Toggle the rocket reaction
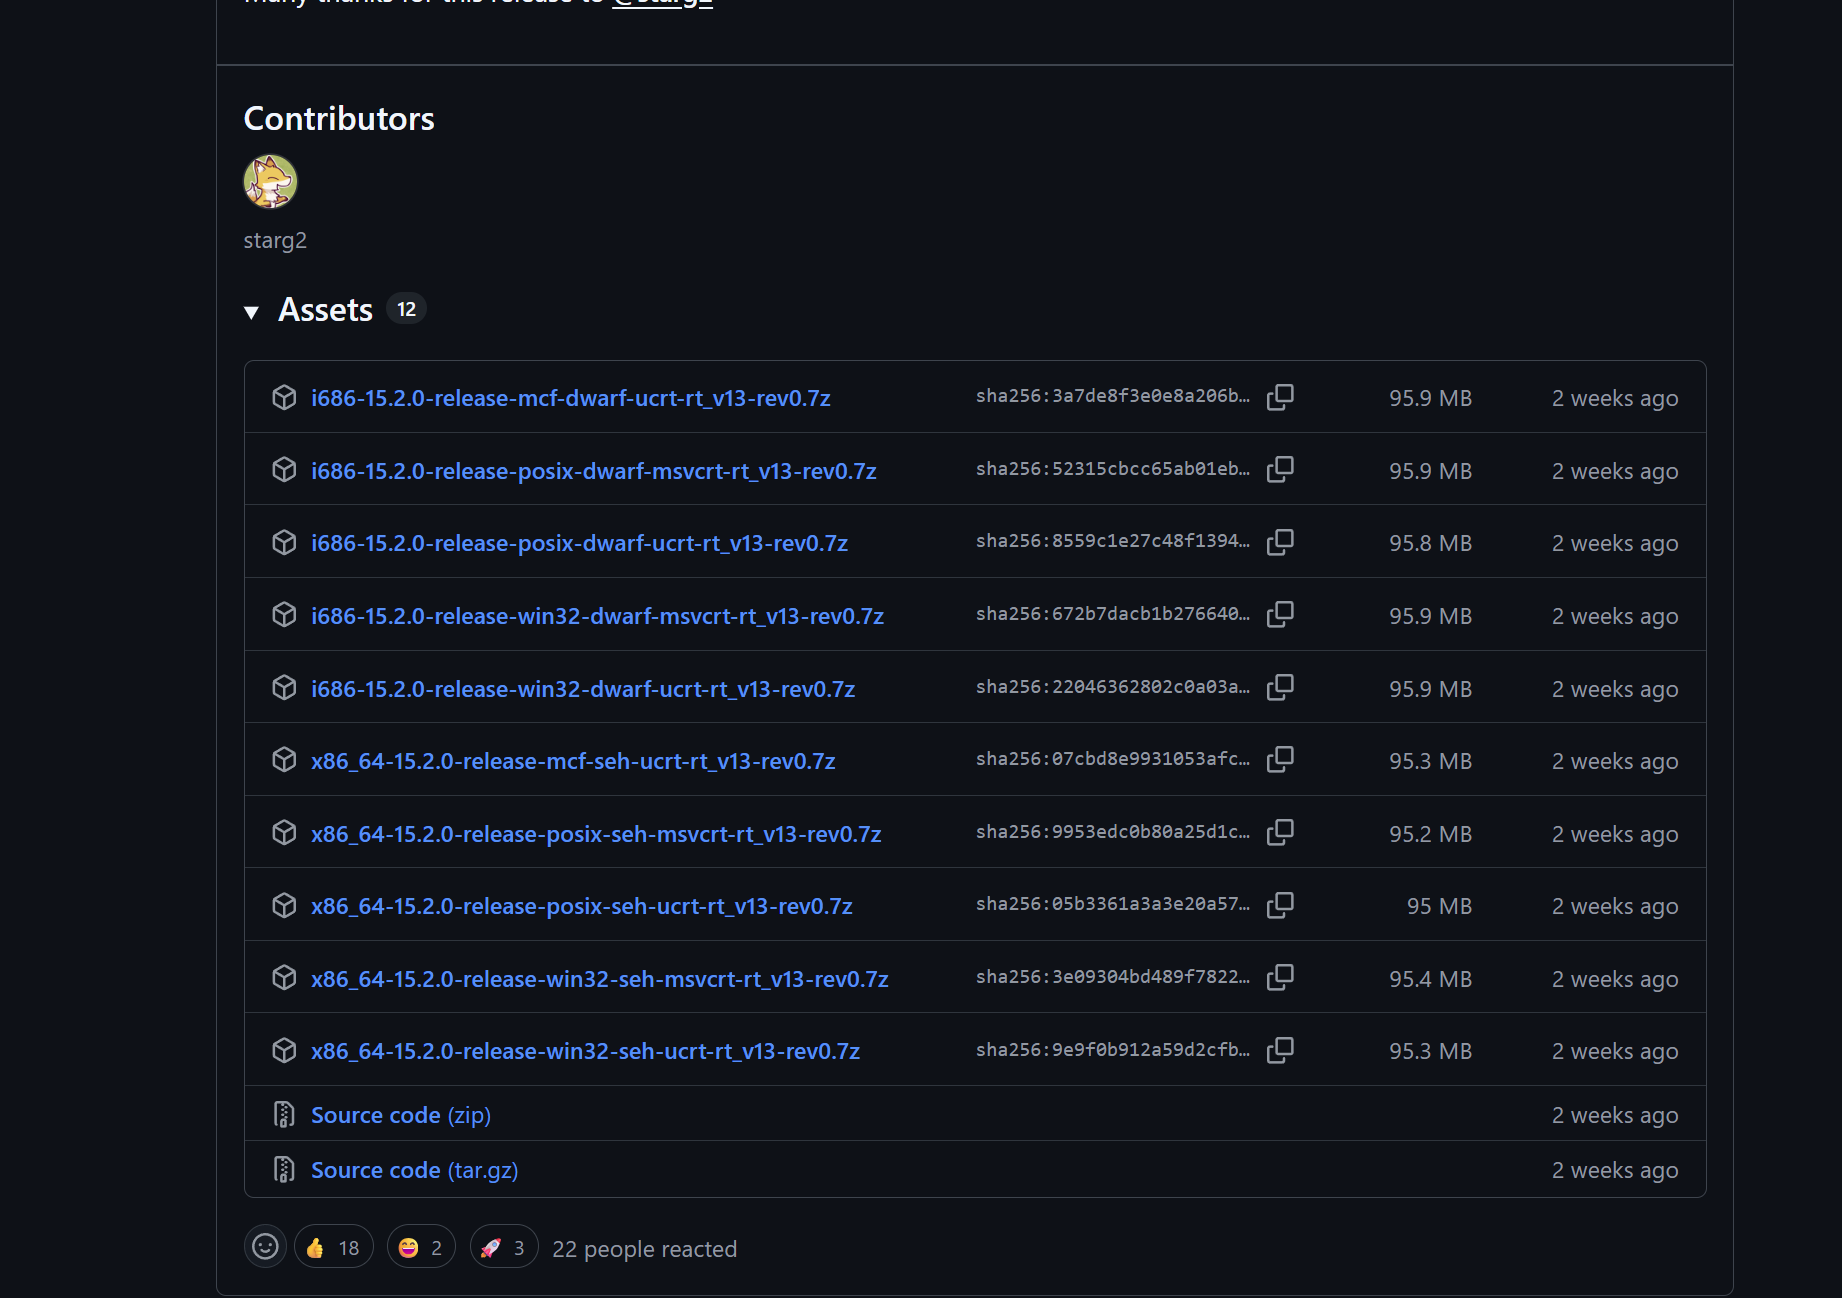Screen dimensions: 1842x1298 504,1247
